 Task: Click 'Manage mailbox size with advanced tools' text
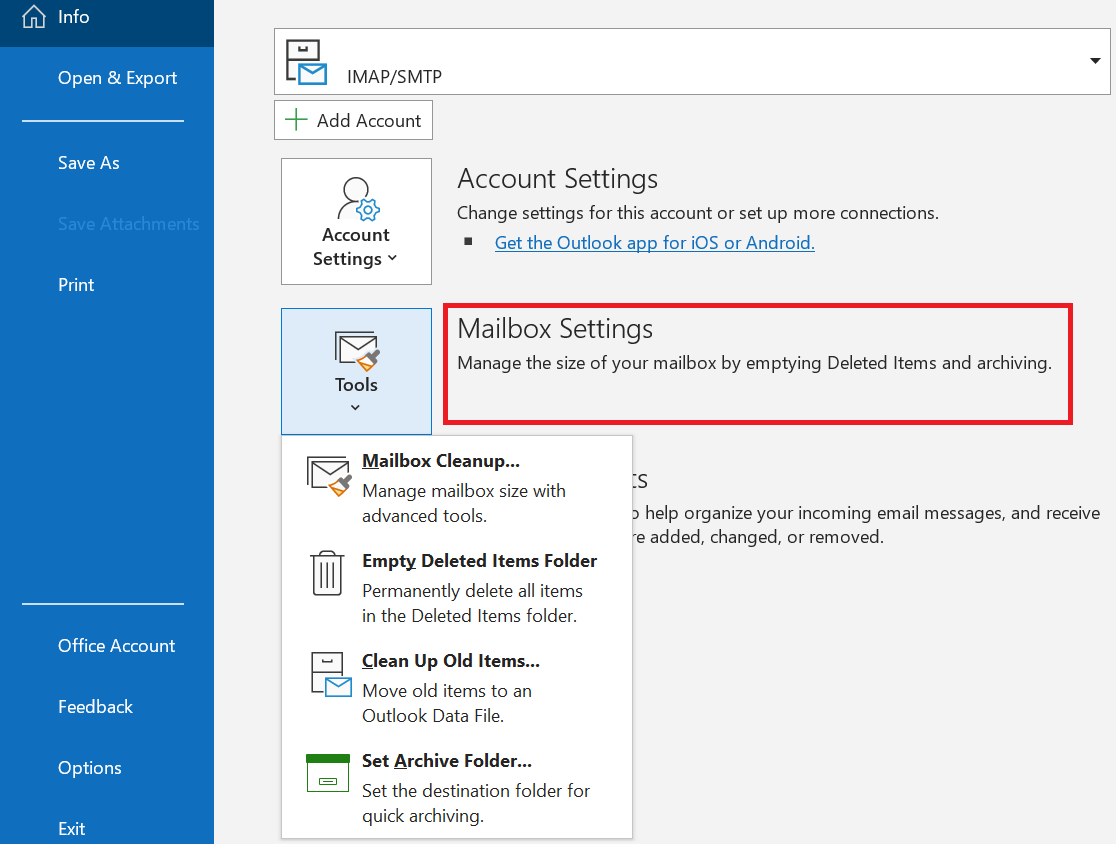tap(464, 503)
